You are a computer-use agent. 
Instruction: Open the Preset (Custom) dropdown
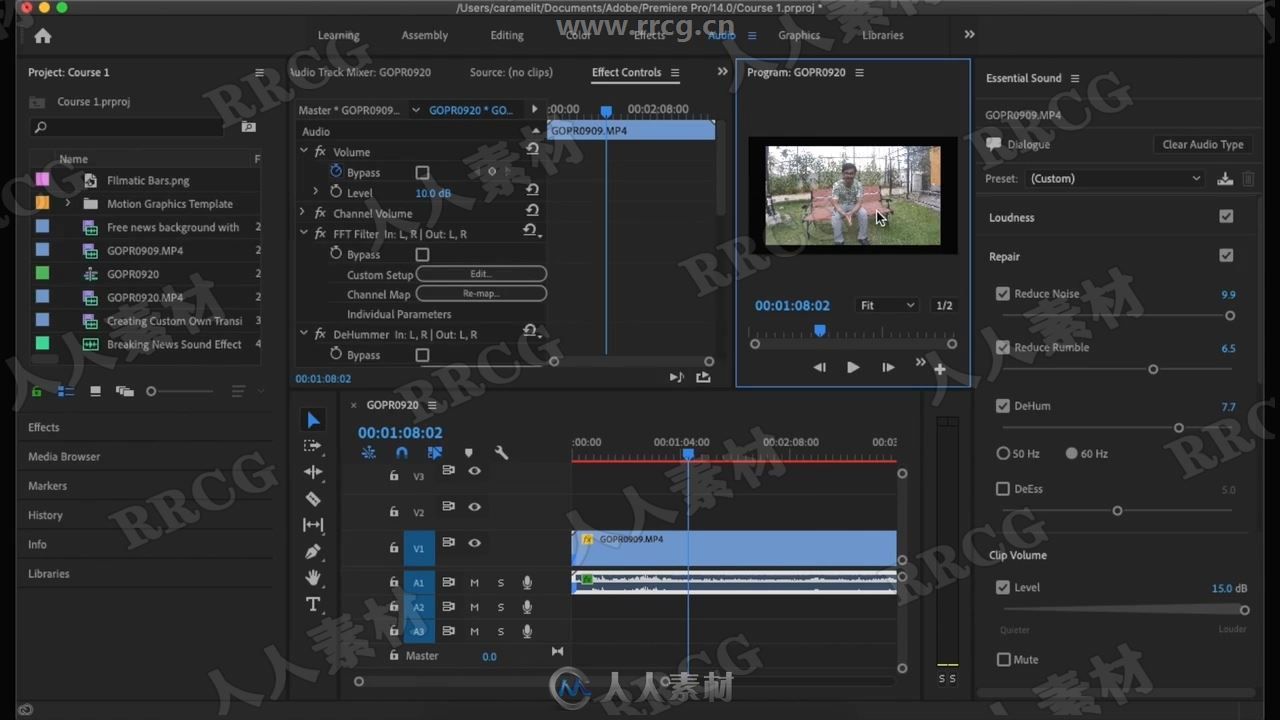[1114, 179]
